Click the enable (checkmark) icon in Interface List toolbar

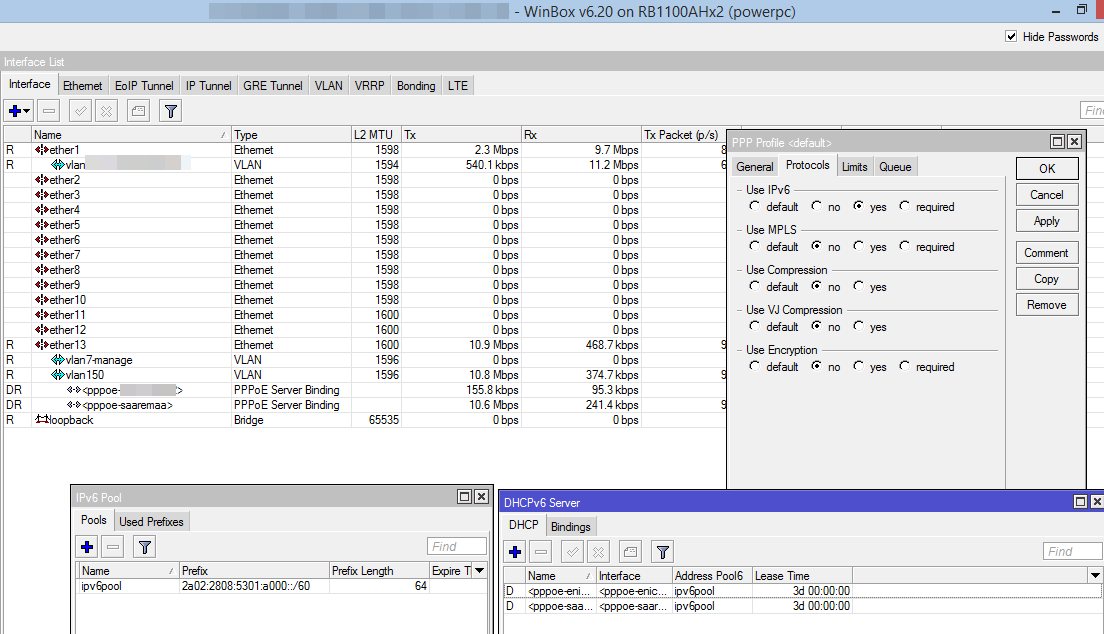(x=80, y=111)
